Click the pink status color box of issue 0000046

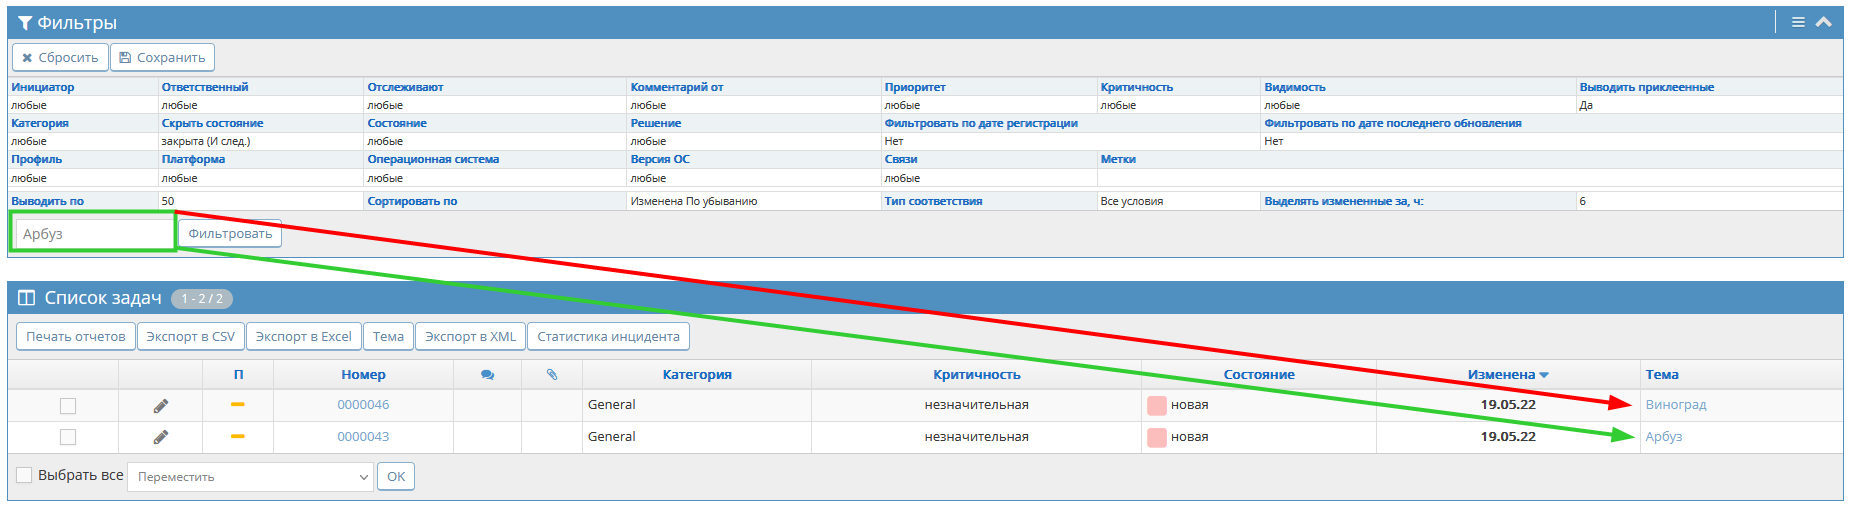click(x=1156, y=406)
